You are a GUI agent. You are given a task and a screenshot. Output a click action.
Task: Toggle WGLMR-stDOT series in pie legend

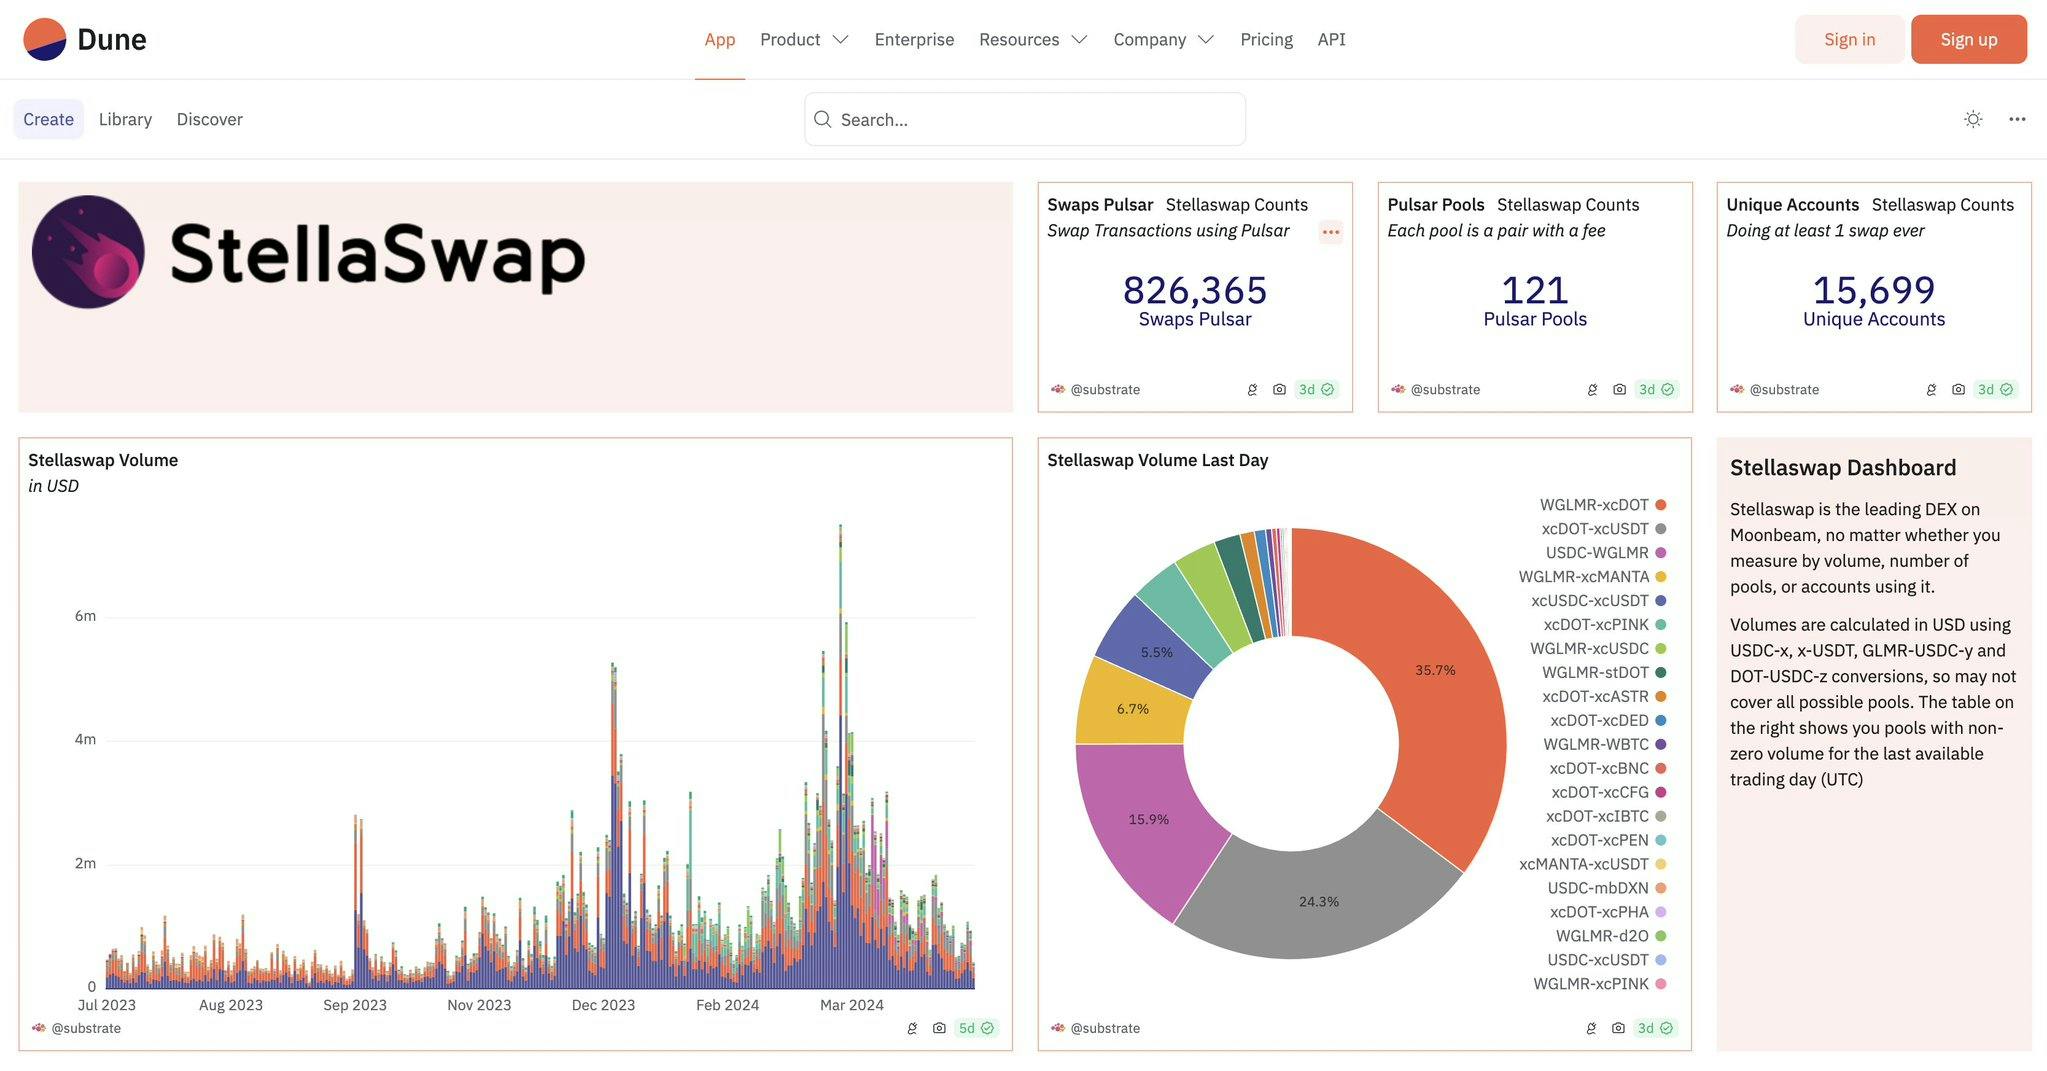[1604, 673]
